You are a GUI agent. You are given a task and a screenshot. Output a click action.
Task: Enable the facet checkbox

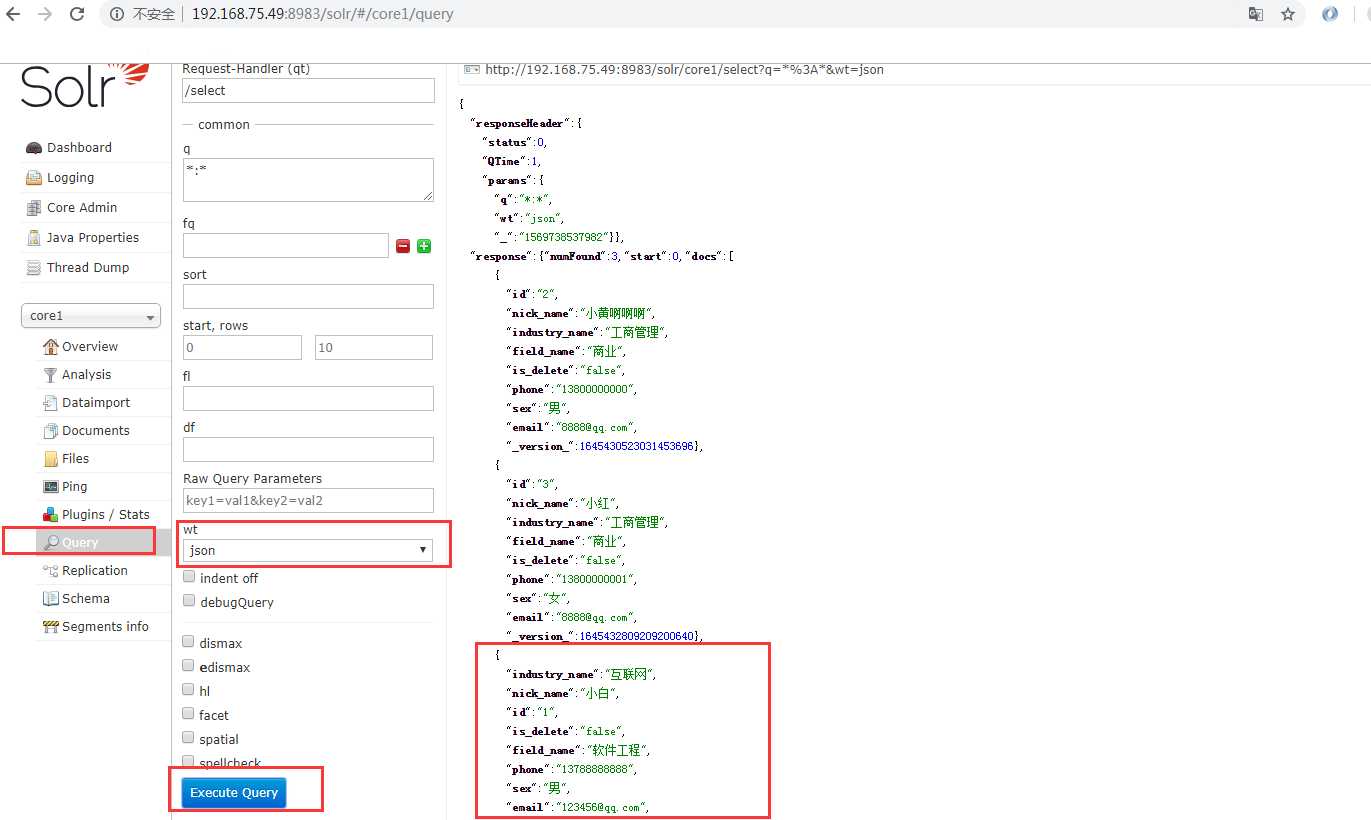[188, 714]
